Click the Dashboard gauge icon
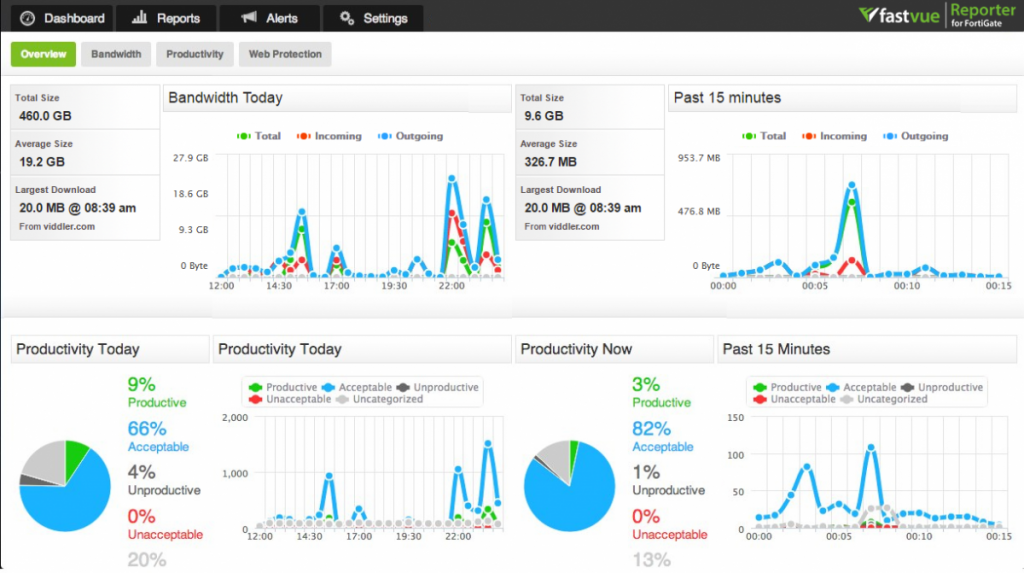The image size is (1024, 573). [x=27, y=18]
